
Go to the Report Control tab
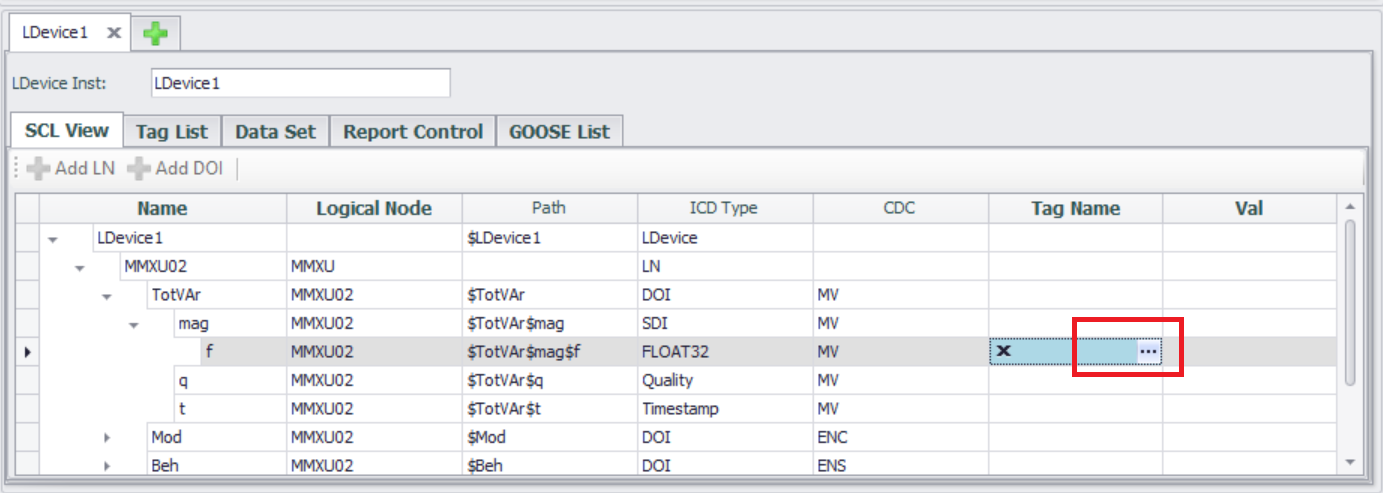413,131
